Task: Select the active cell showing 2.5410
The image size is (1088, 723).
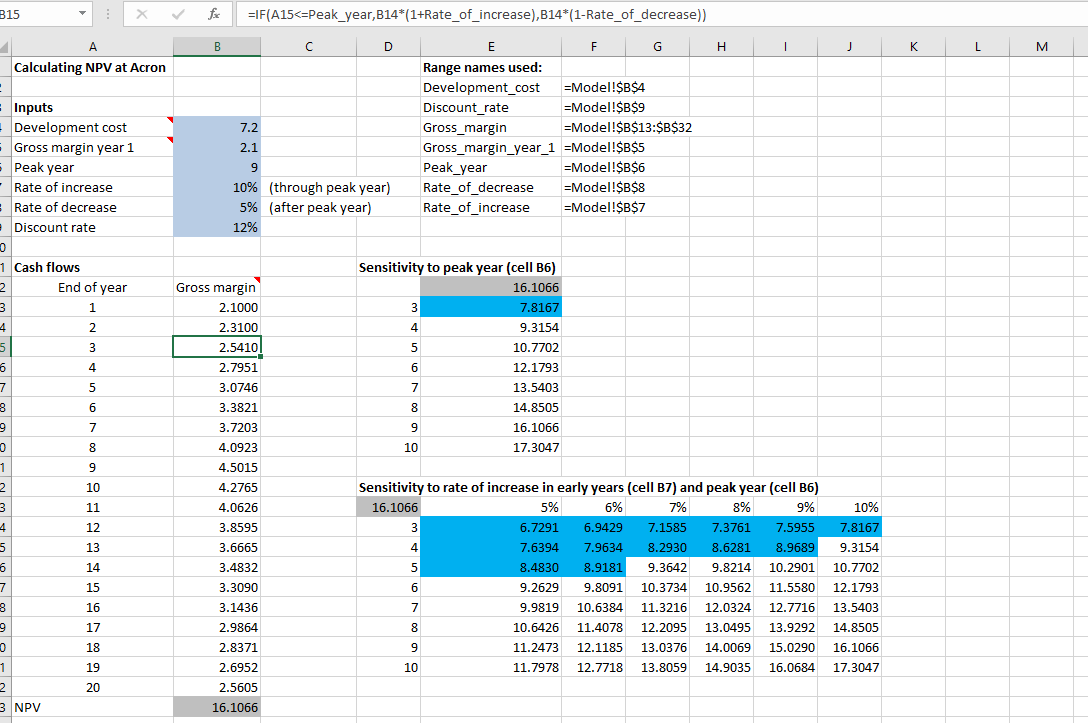Action: click(217, 346)
